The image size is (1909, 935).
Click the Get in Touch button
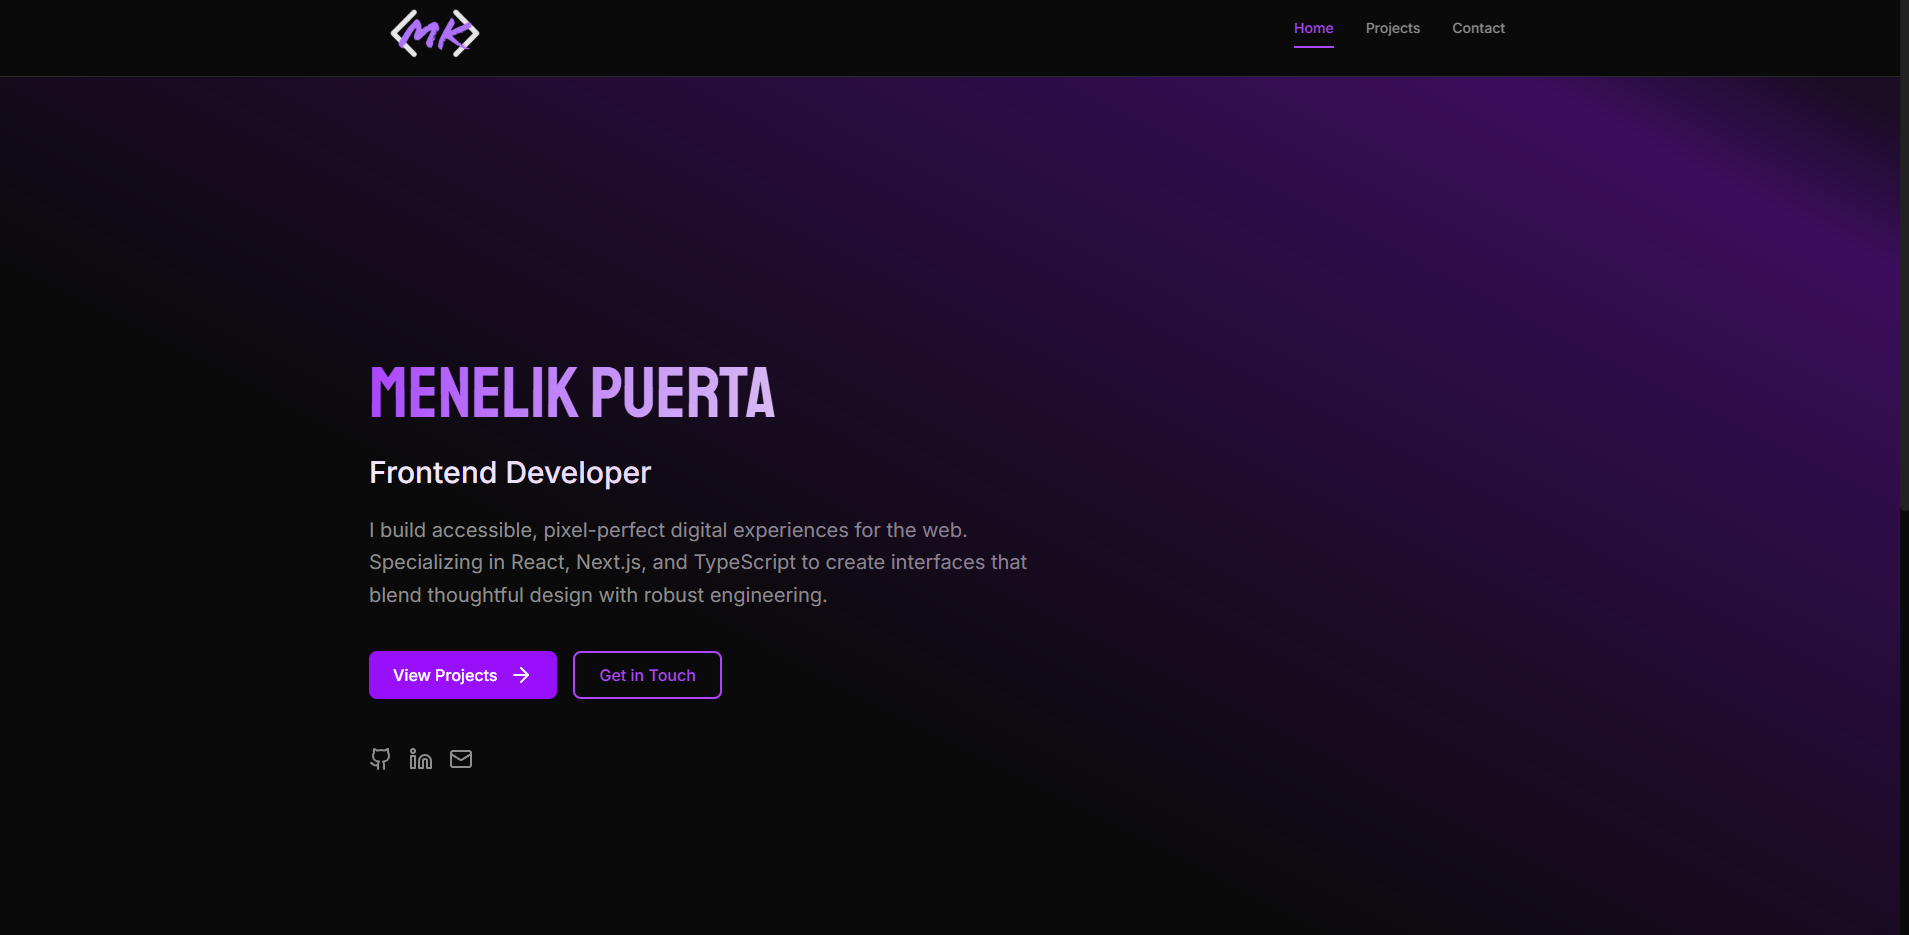click(x=647, y=675)
